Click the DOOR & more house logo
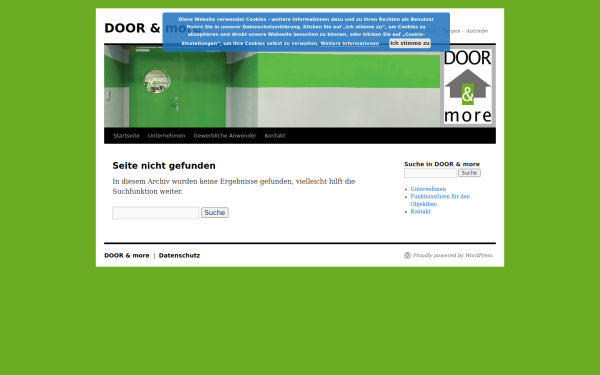Image resolution: width=600 pixels, height=375 pixels. click(x=468, y=86)
